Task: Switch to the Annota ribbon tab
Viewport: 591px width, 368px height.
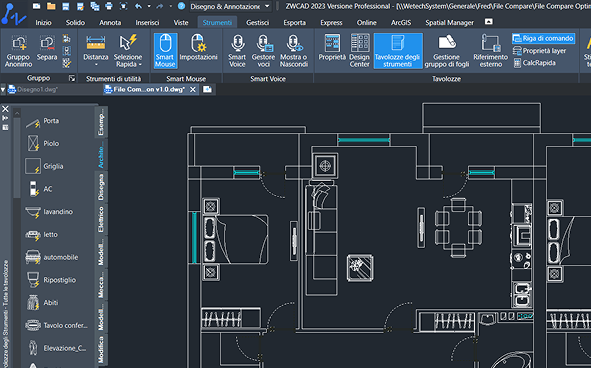Action: (x=110, y=23)
